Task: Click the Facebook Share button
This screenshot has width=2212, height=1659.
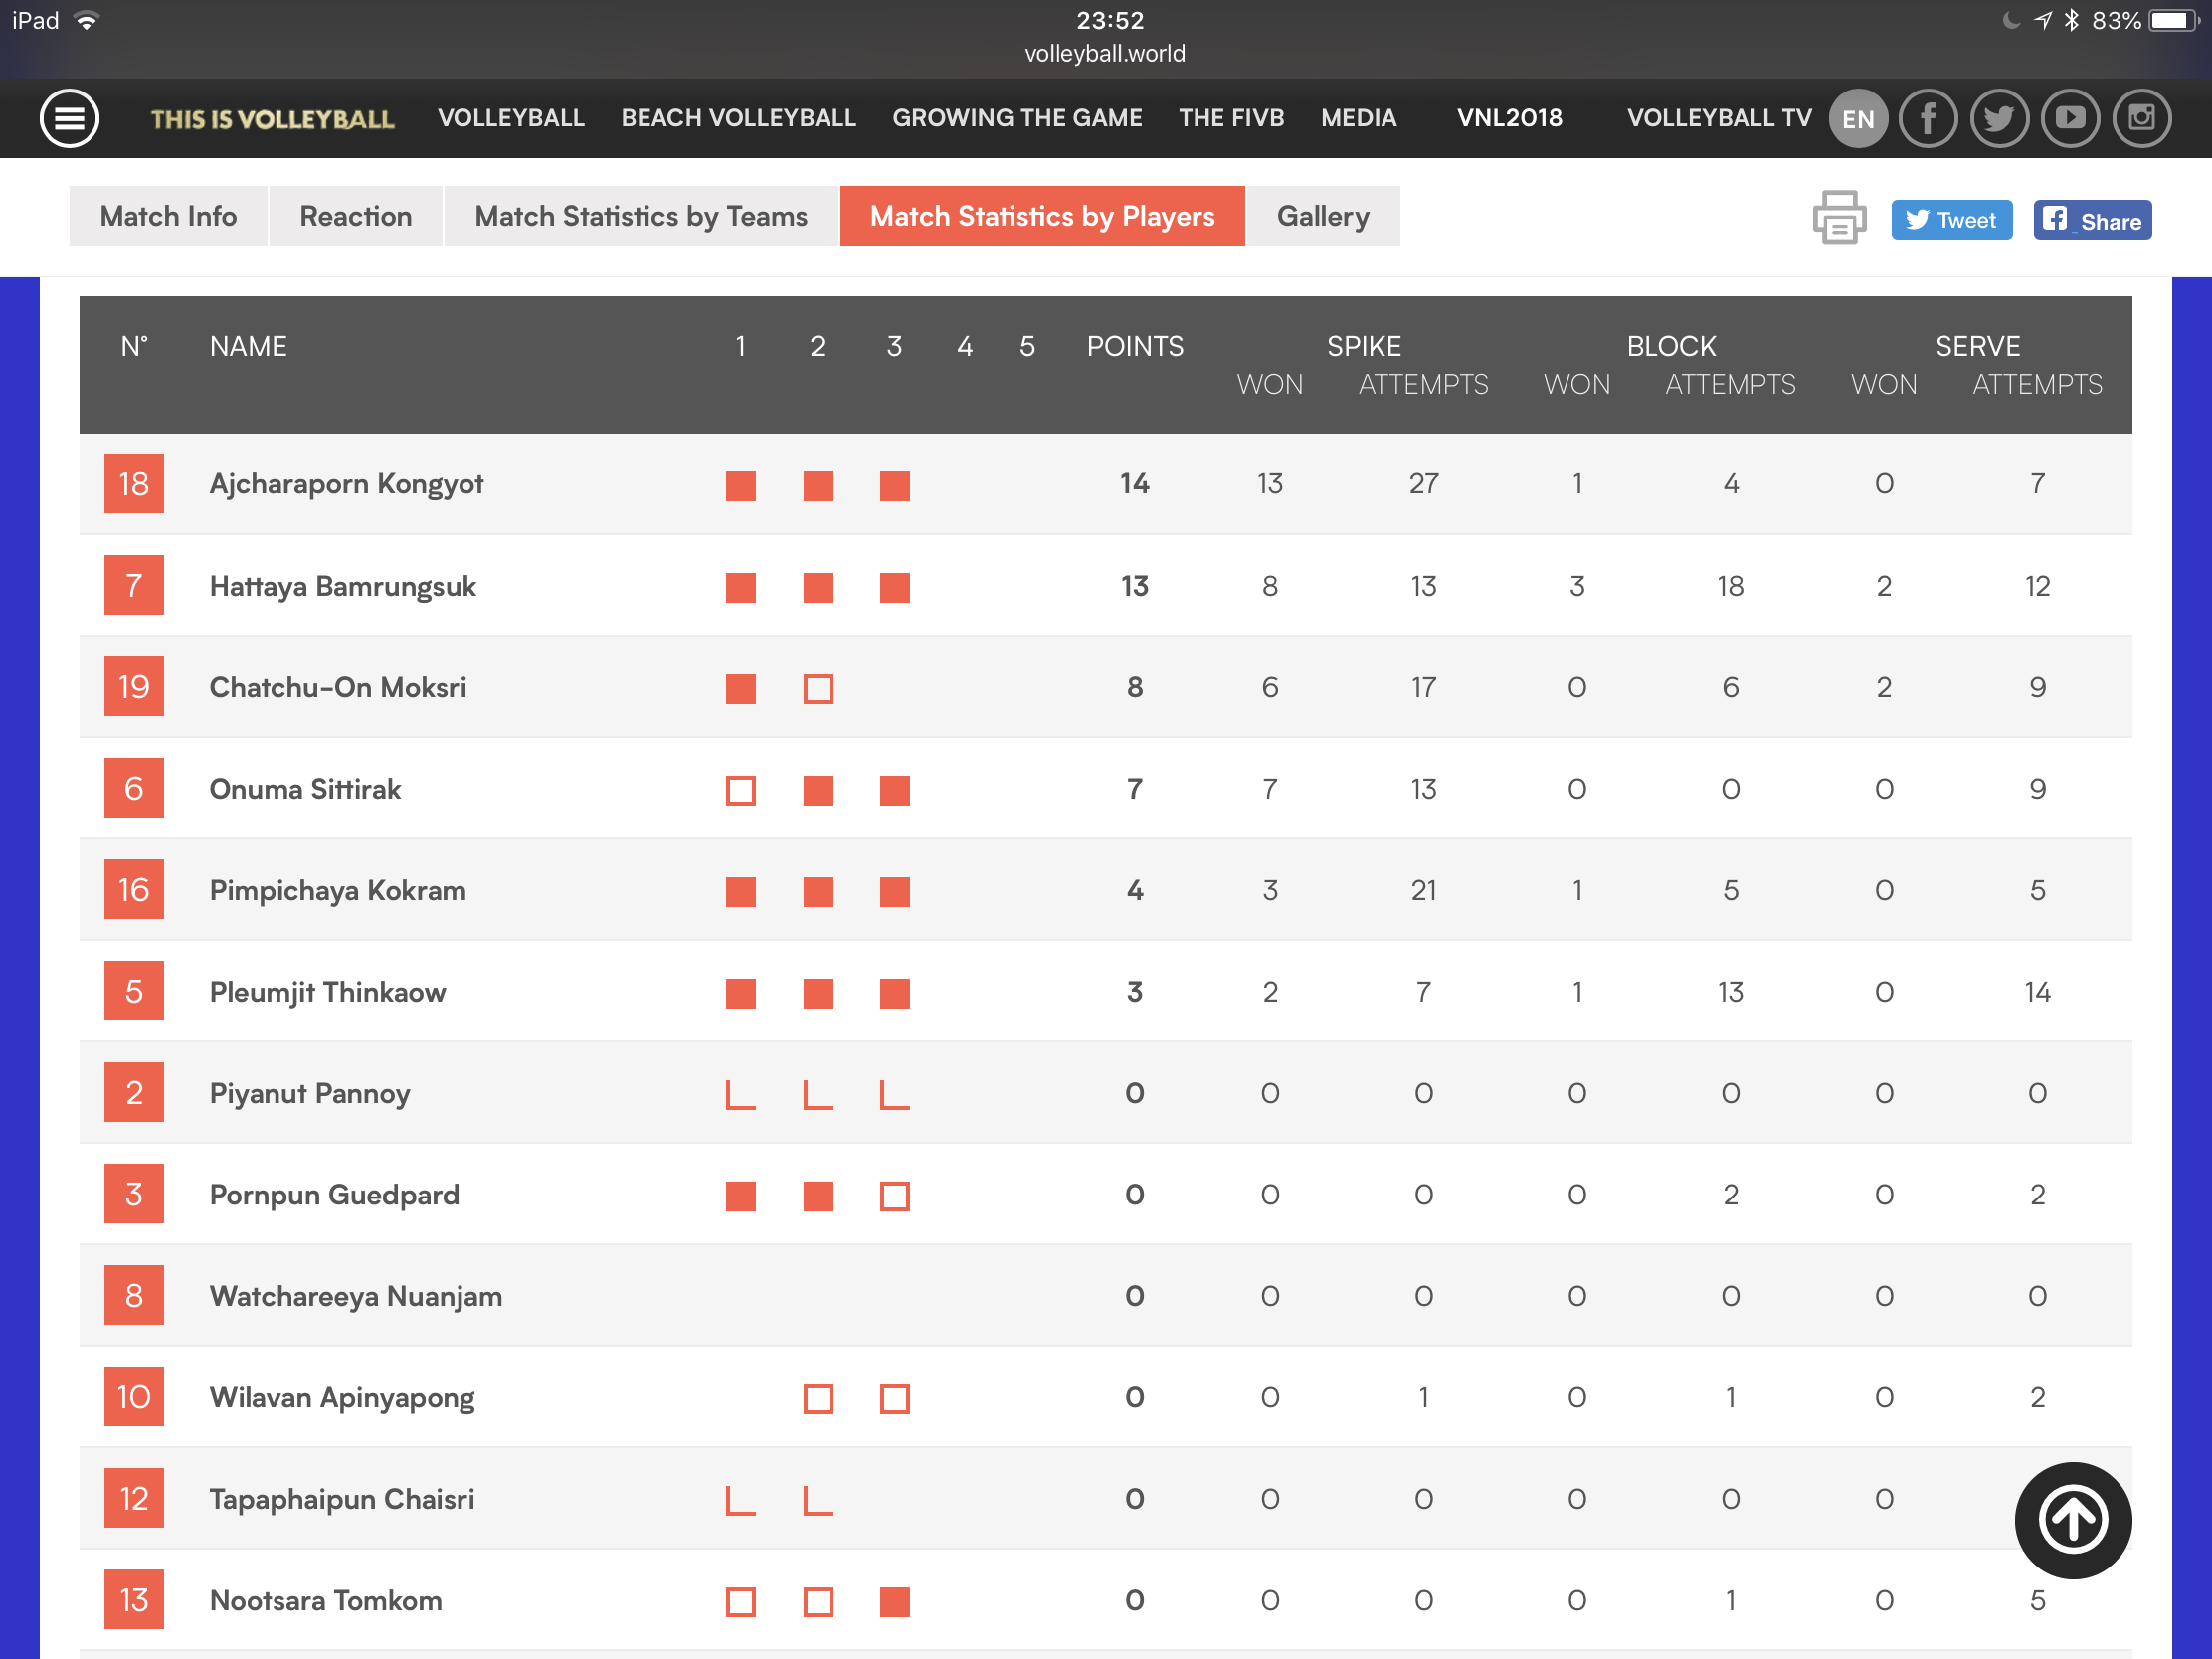Action: (2091, 220)
